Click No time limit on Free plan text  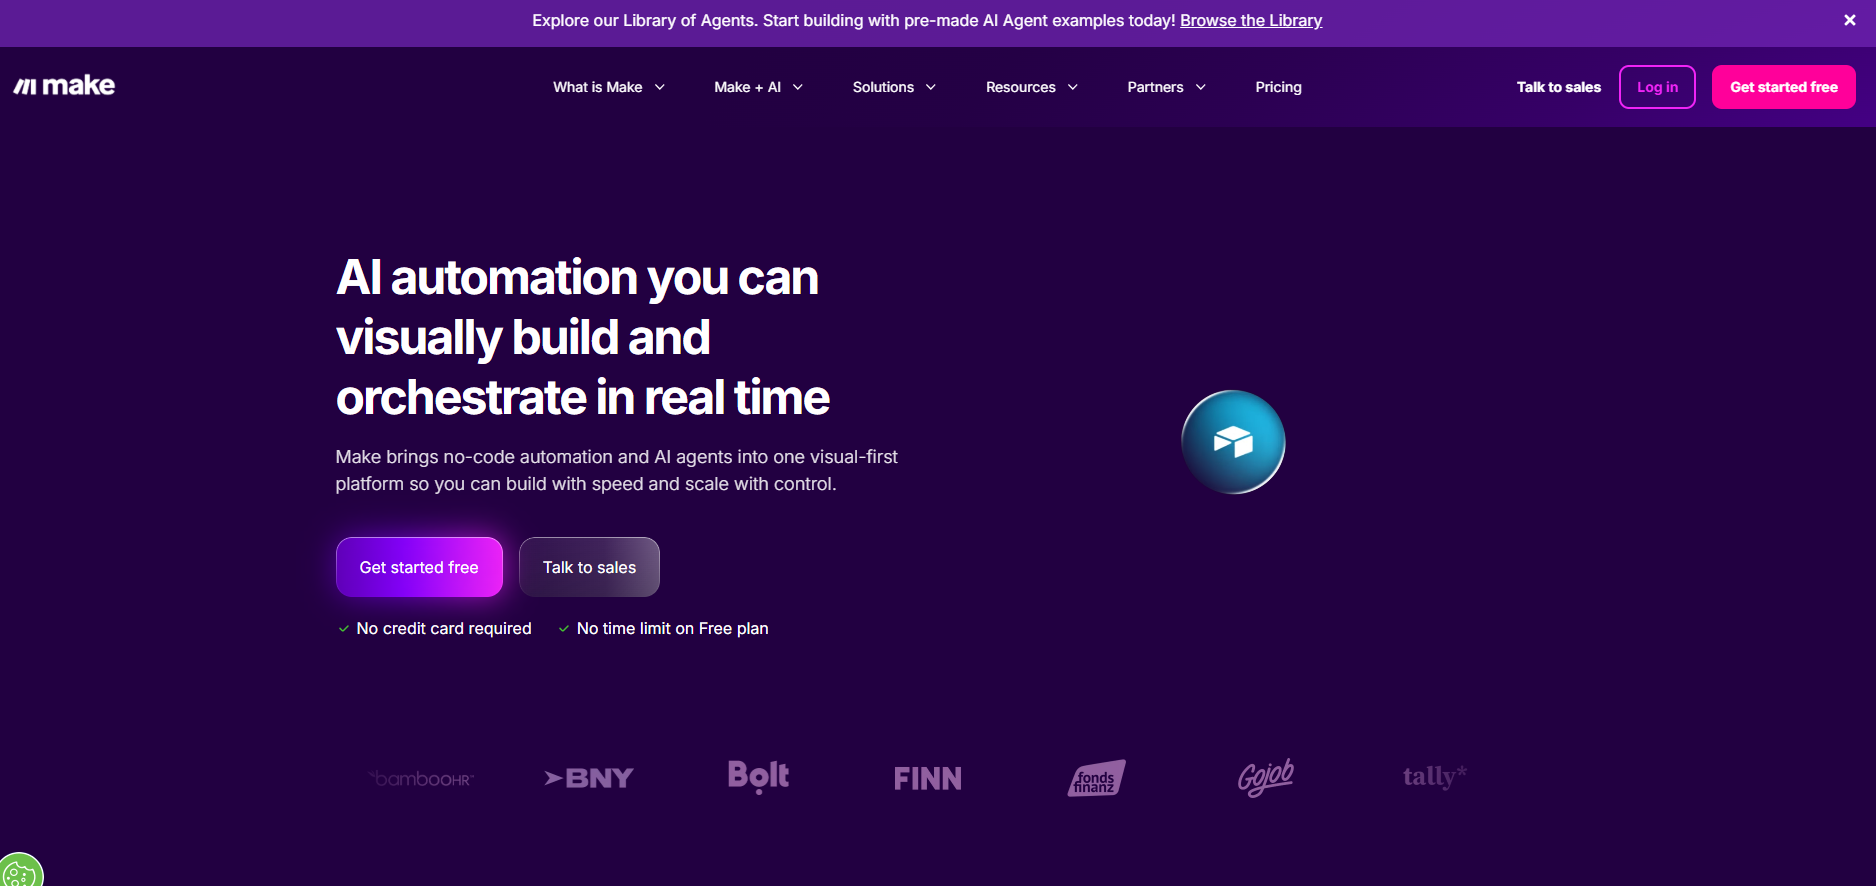coord(672,628)
